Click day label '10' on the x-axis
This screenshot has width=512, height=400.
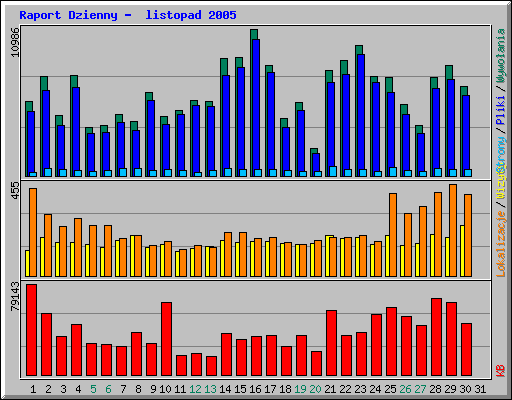pyautogui.click(x=165, y=389)
